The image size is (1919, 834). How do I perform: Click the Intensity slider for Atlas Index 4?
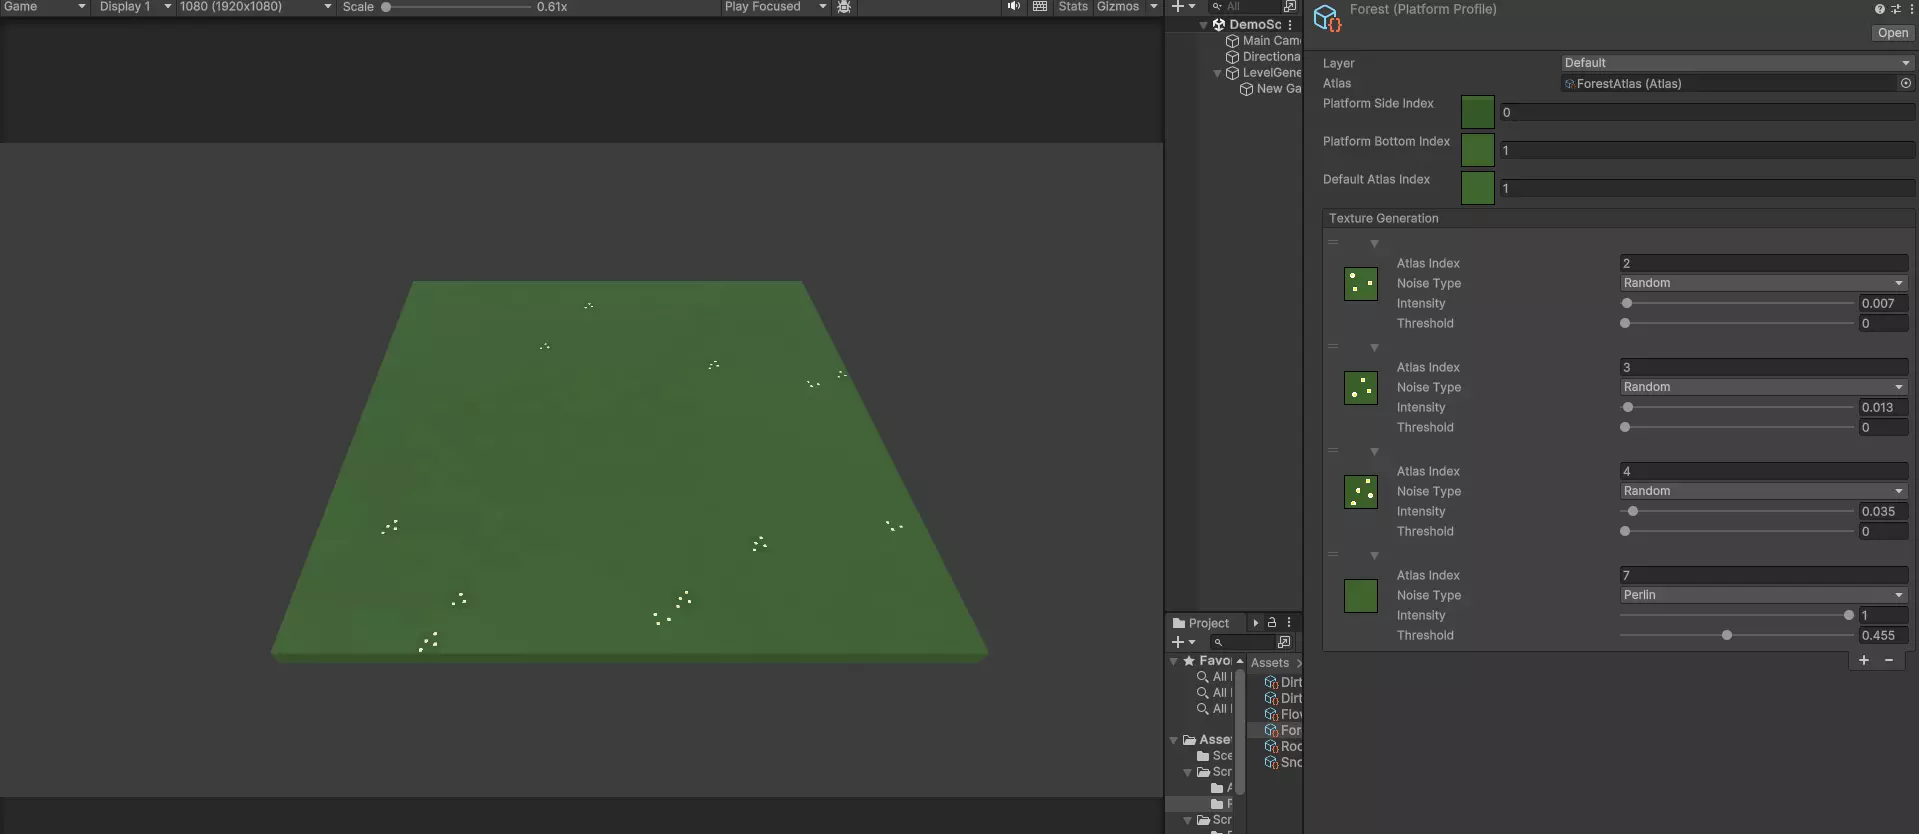pyautogui.click(x=1737, y=511)
